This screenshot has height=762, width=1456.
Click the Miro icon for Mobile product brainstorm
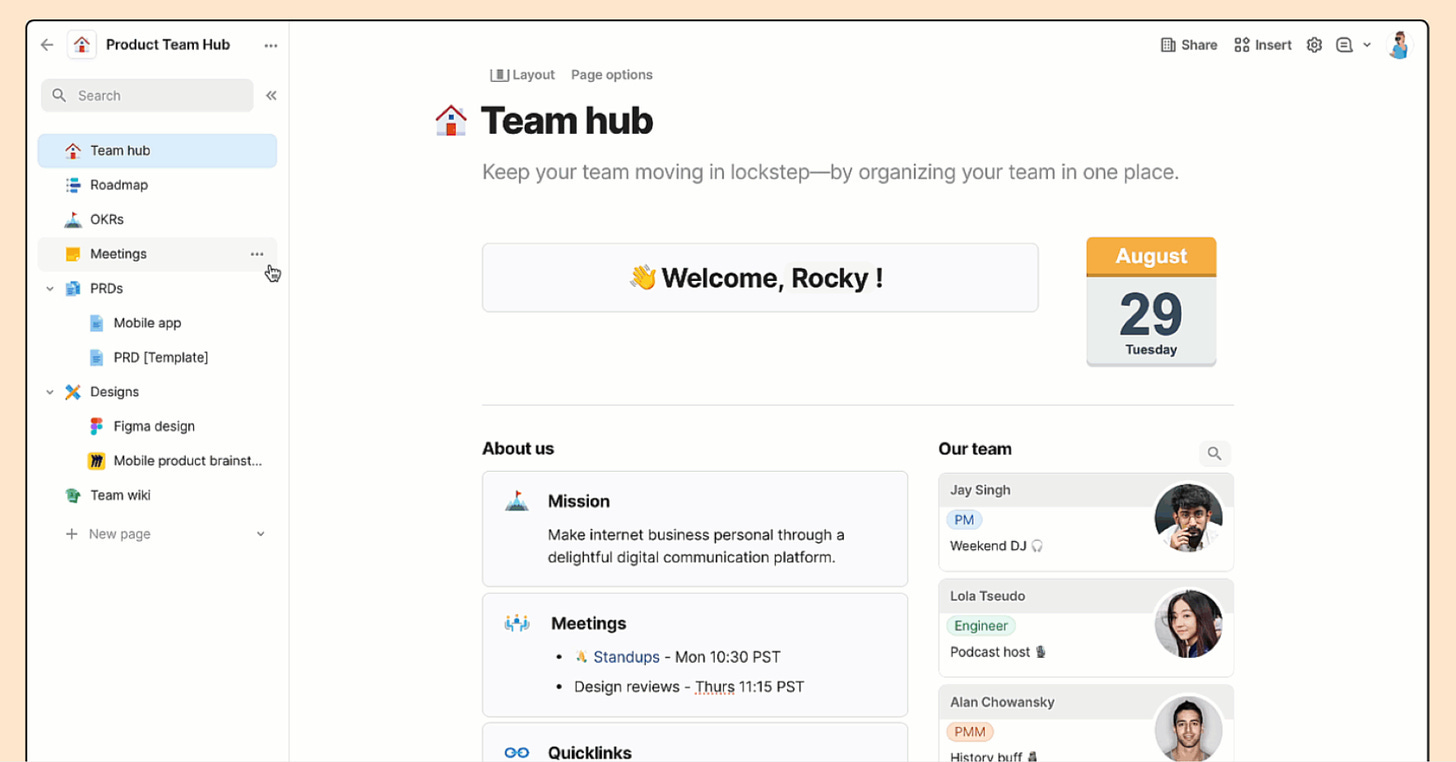96,461
